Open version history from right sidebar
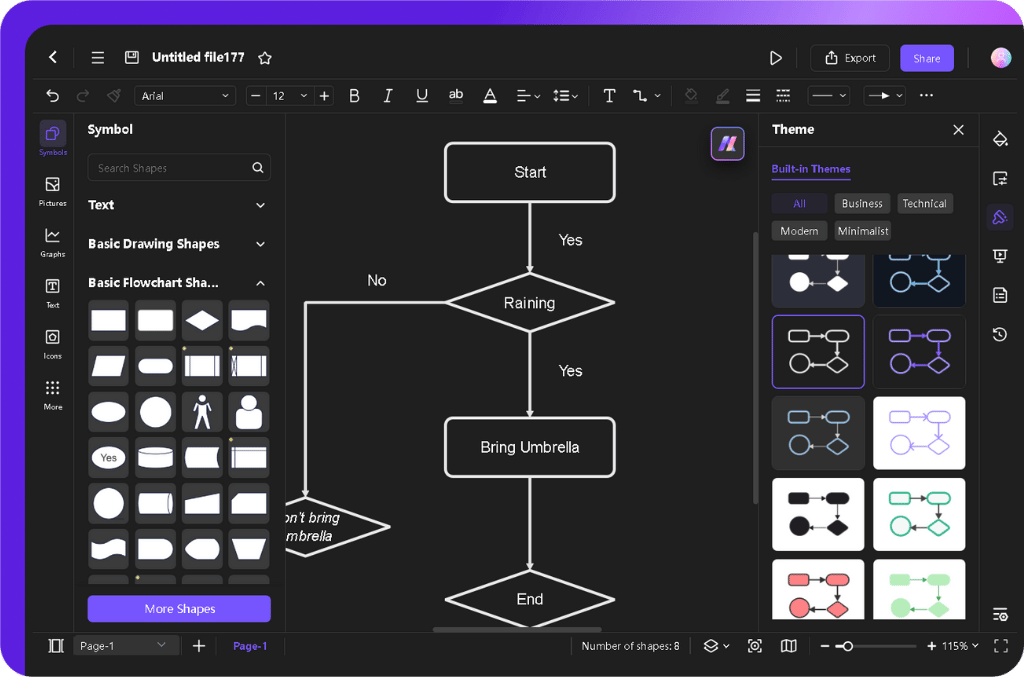Screen dimensions: 1024x677 (999, 334)
